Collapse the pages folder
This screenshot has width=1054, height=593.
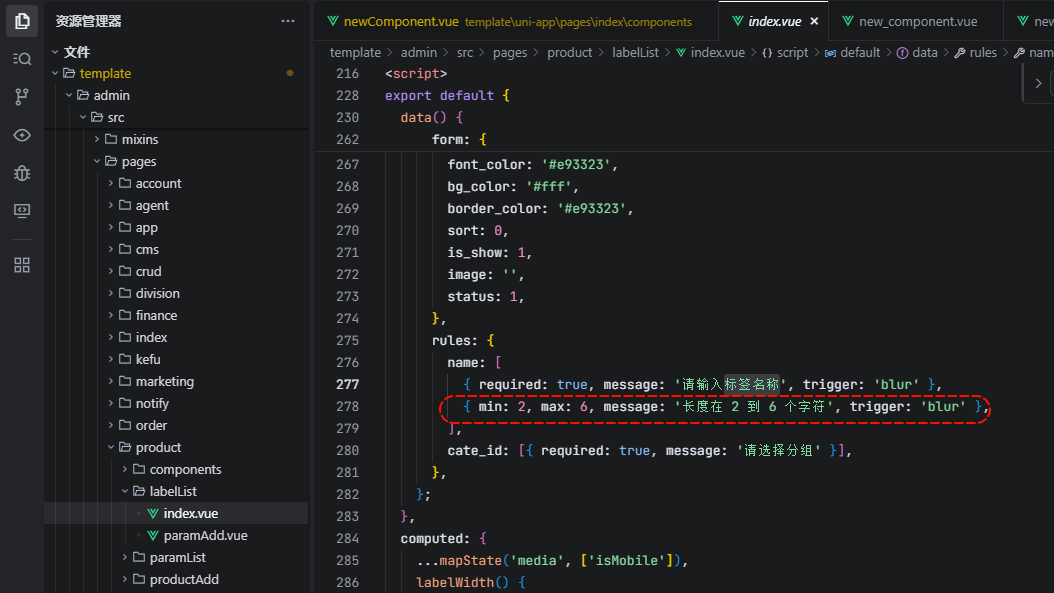pos(97,161)
